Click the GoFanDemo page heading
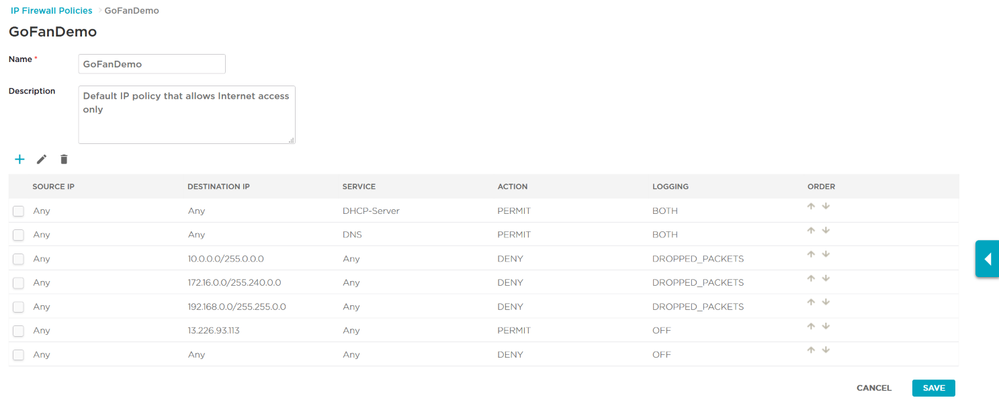 [x=53, y=32]
